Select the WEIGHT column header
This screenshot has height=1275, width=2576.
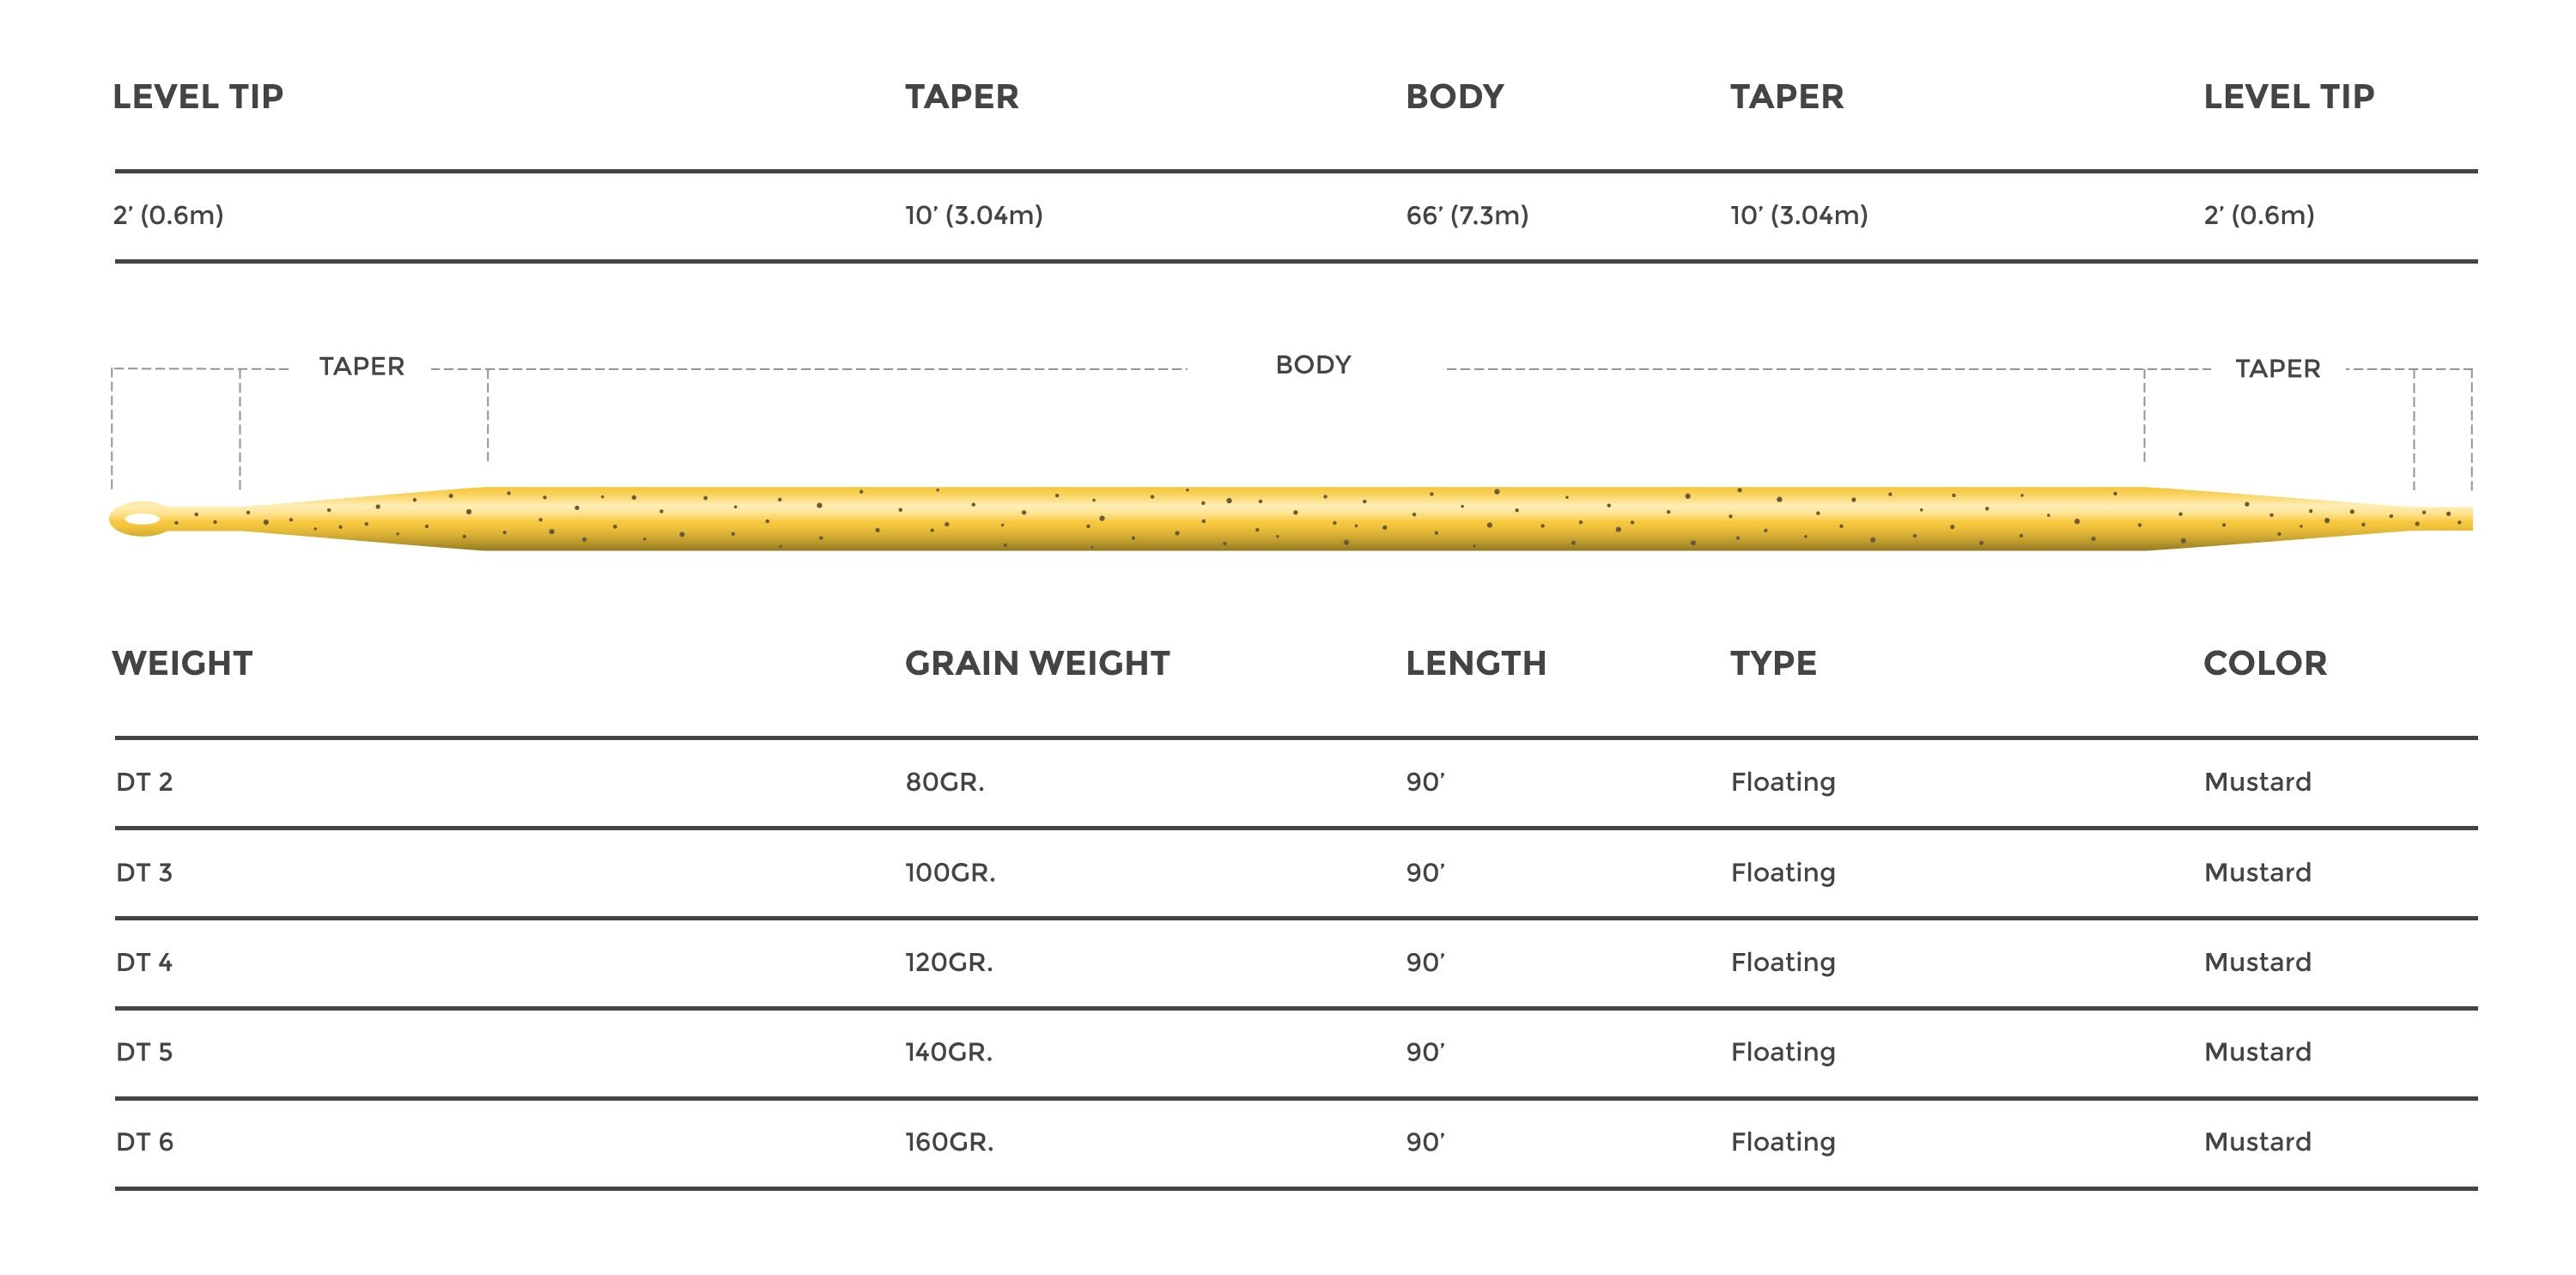pyautogui.click(x=182, y=663)
